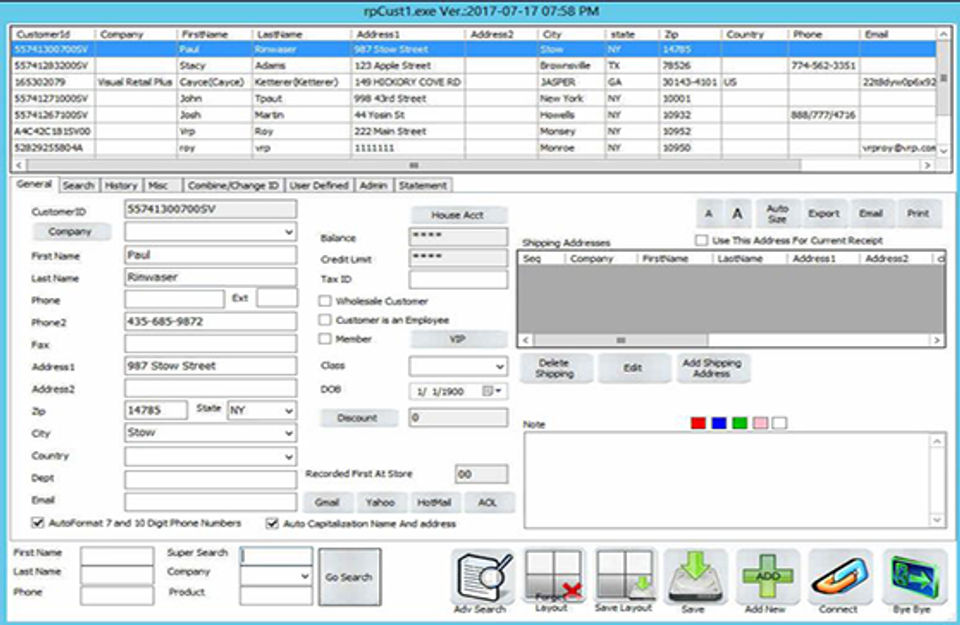Click the Connect link icon
Screen dimensions: 960x625
[x=839, y=577]
